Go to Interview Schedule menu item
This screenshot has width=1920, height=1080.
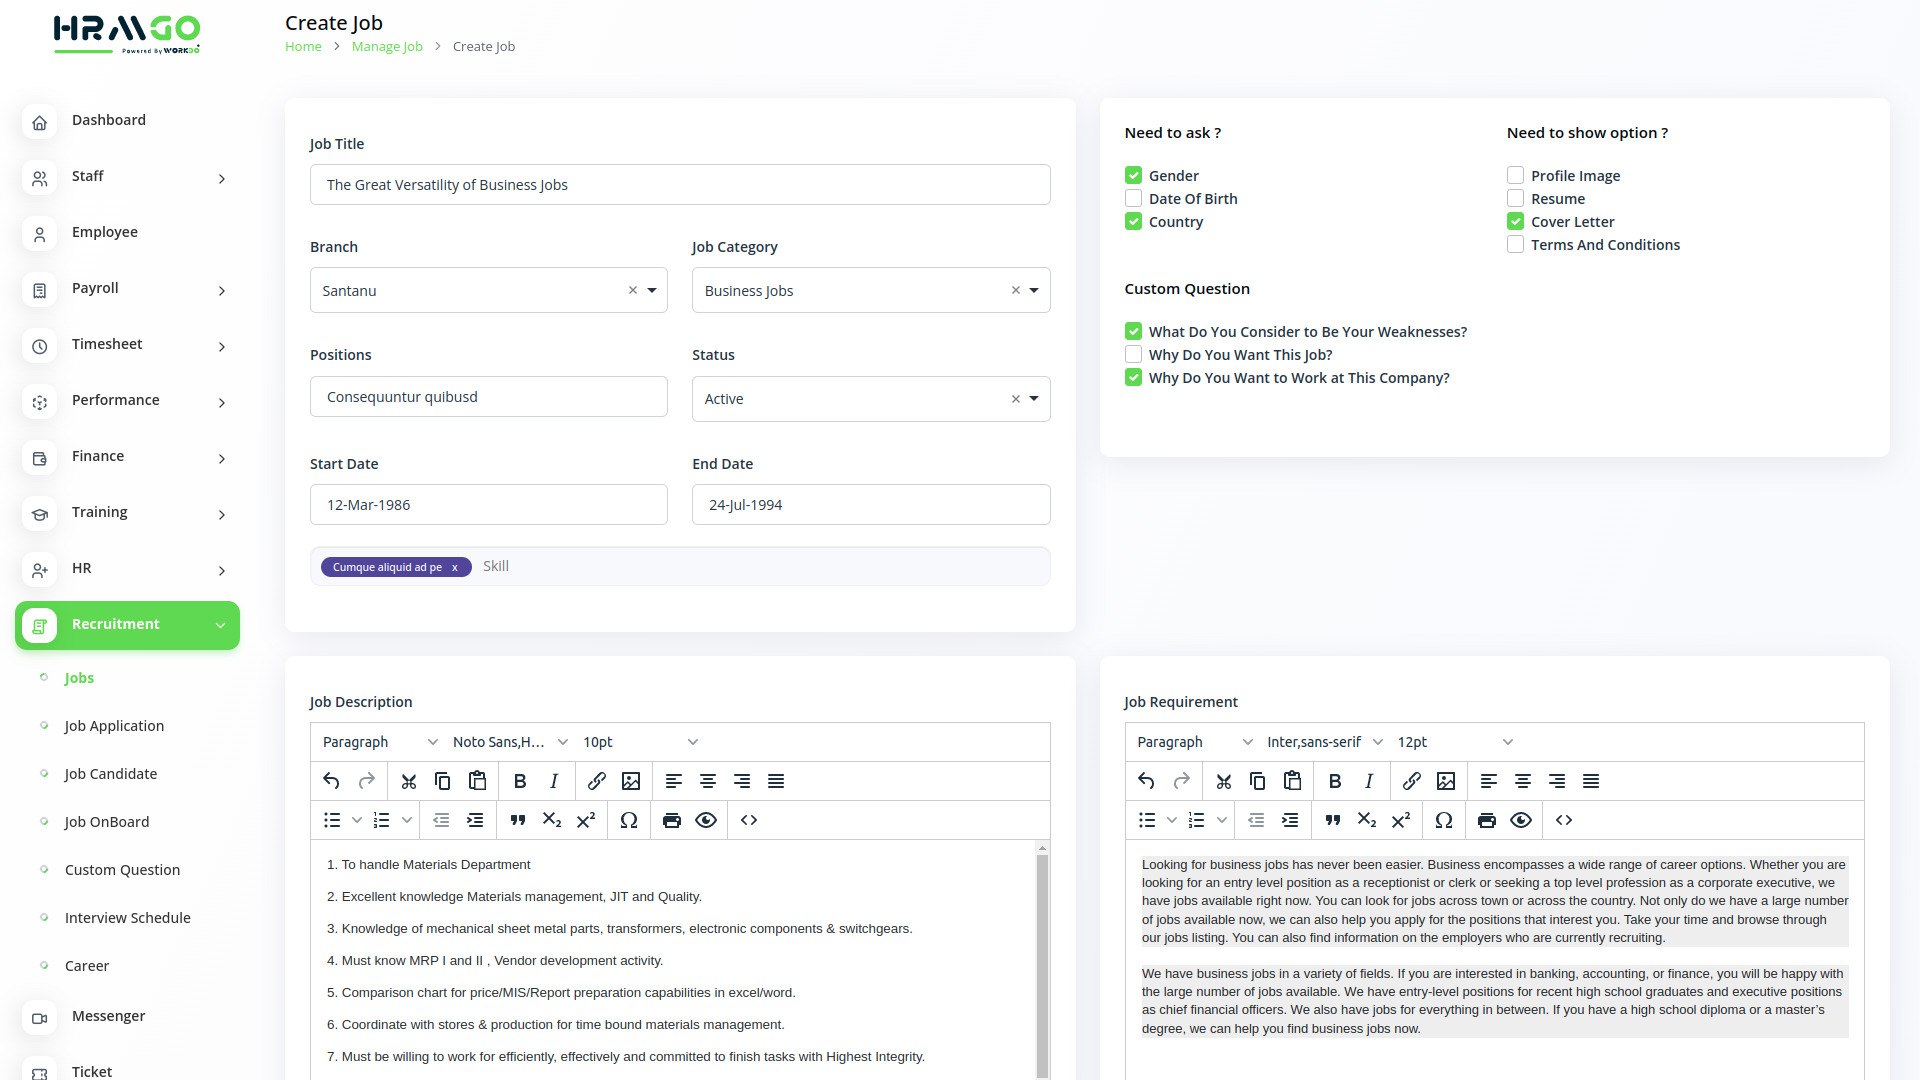click(x=127, y=918)
